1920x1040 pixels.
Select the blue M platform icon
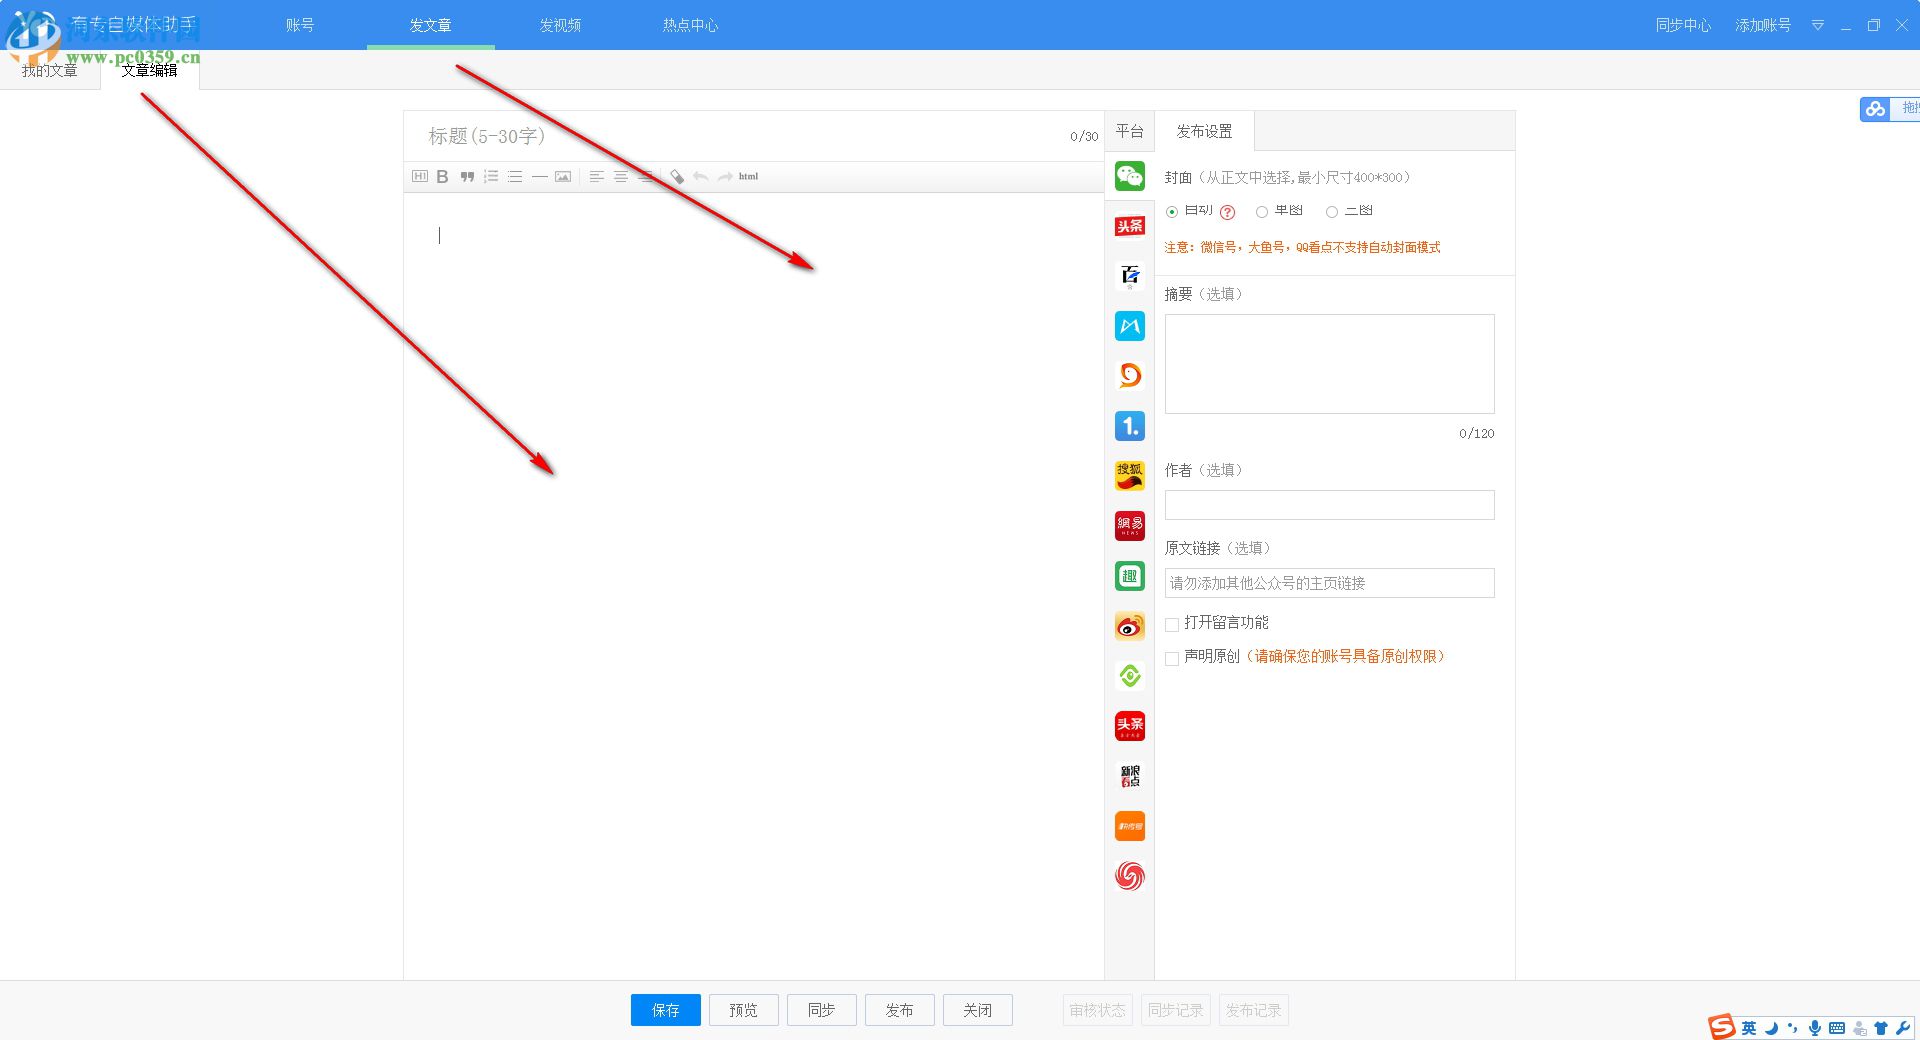click(x=1130, y=326)
